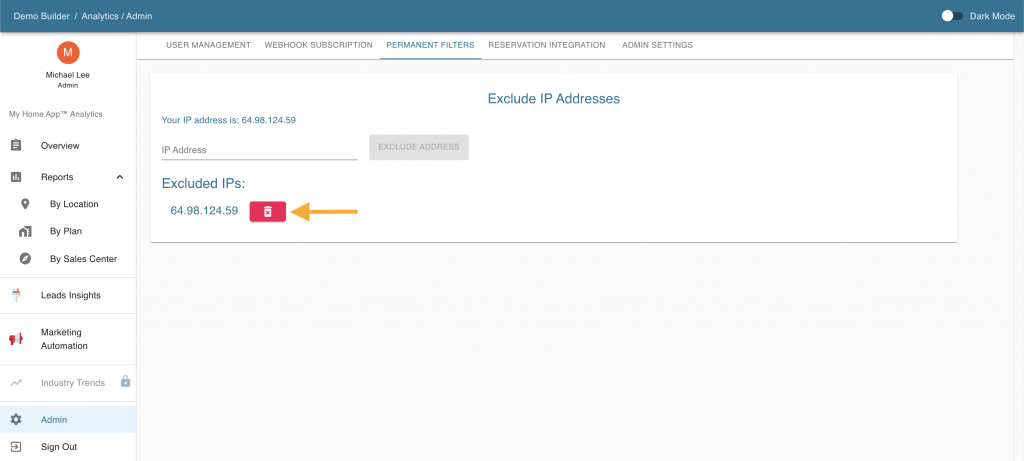1024x461 pixels.
Task: Switch to the Webhook Subscription tab
Action: pos(319,45)
